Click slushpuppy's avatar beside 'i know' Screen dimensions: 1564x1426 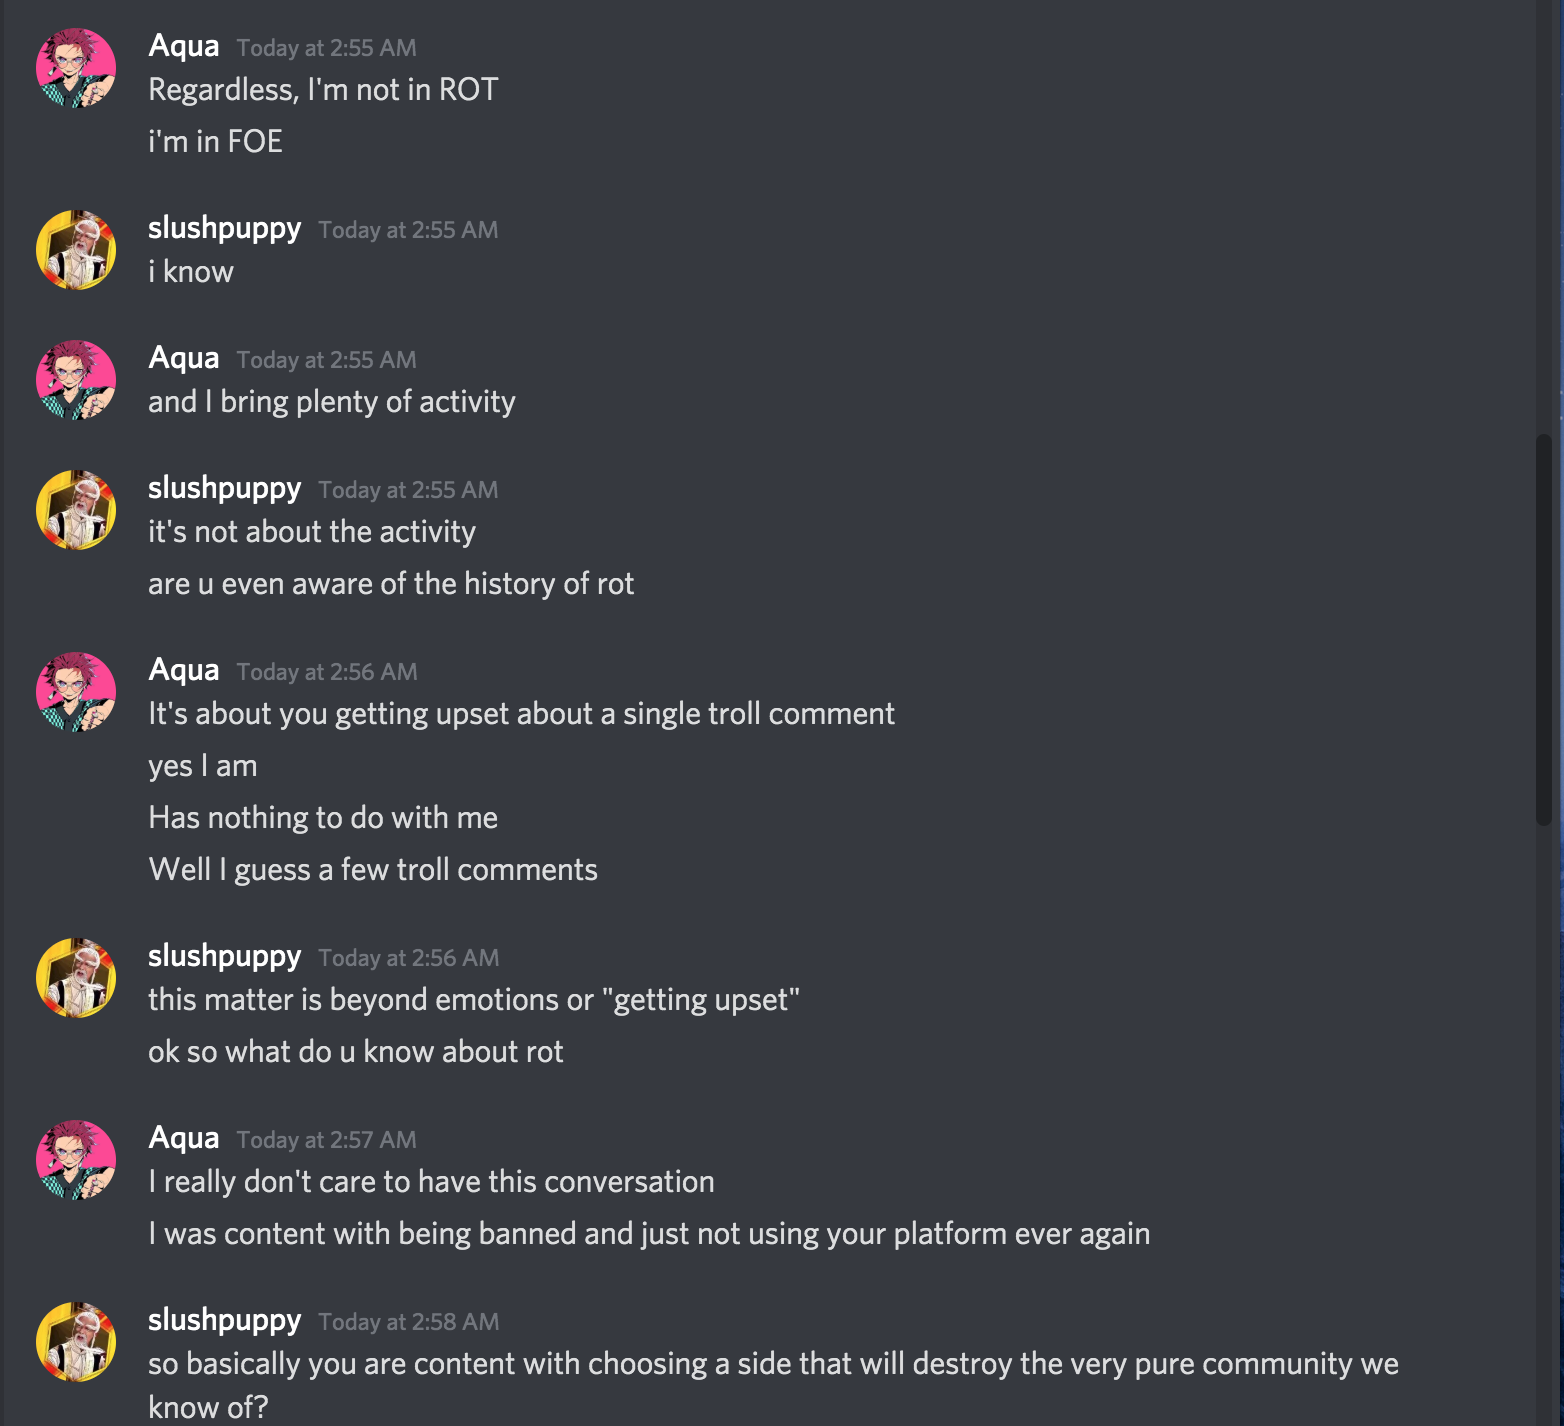pos(76,250)
